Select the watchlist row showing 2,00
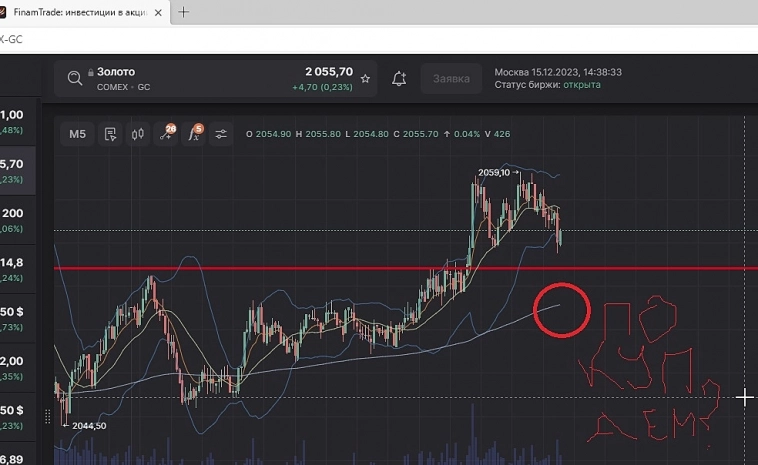Viewport: 758px width, 465px height. (x=17, y=368)
